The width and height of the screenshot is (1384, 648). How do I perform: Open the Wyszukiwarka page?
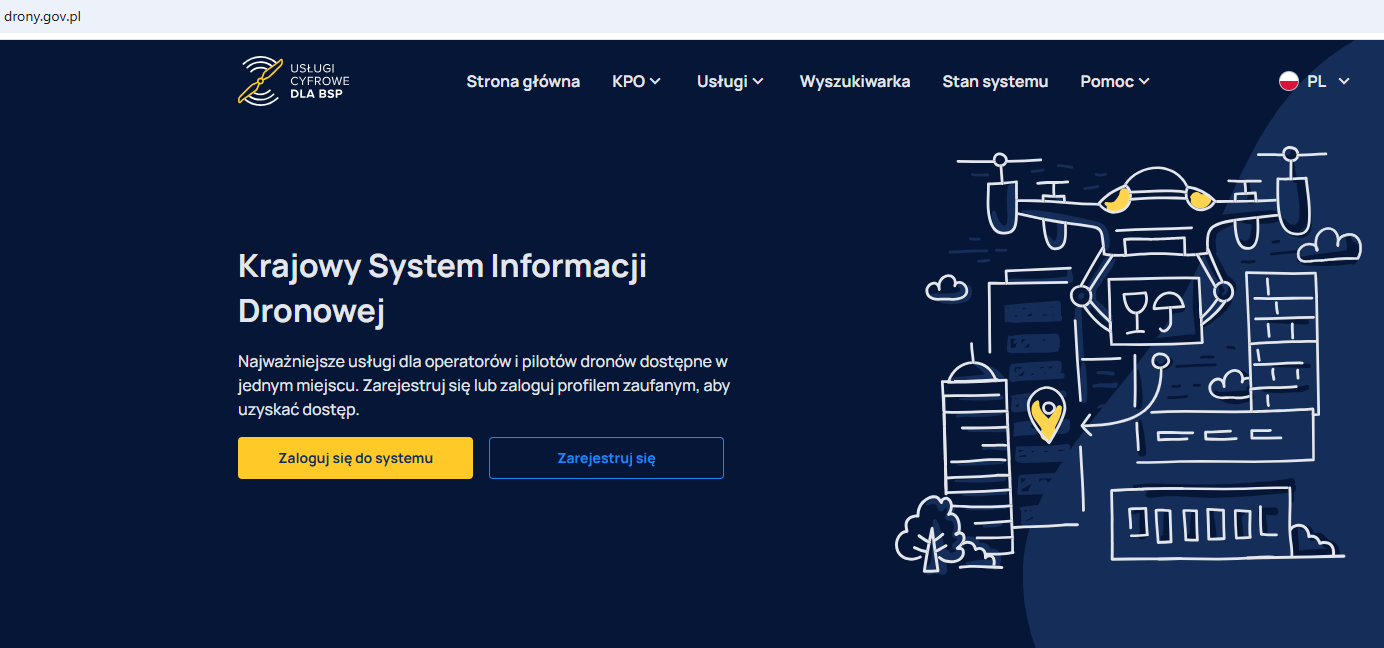tap(855, 81)
